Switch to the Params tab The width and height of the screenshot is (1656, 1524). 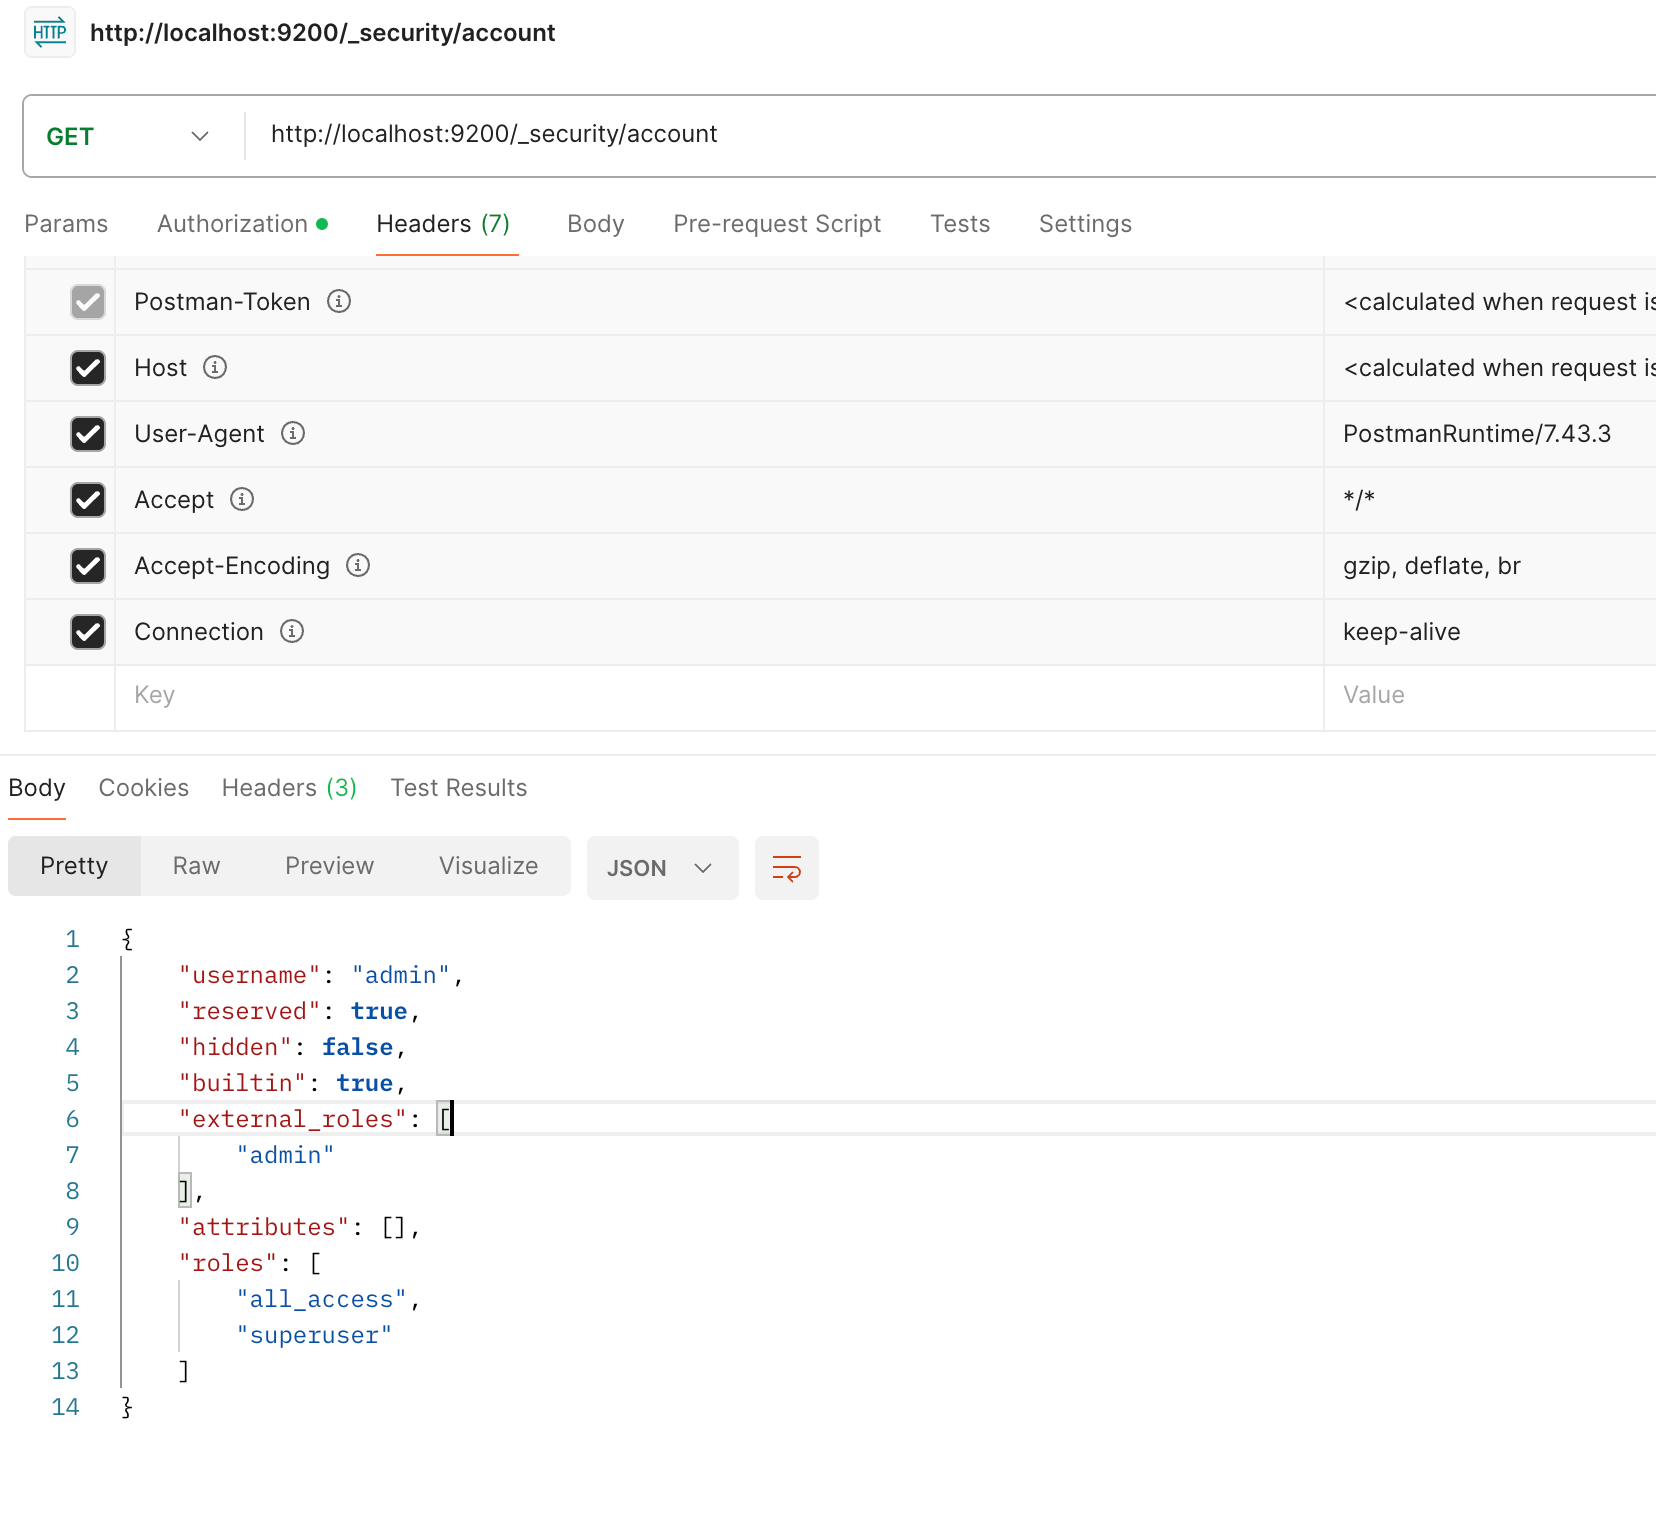tap(66, 224)
